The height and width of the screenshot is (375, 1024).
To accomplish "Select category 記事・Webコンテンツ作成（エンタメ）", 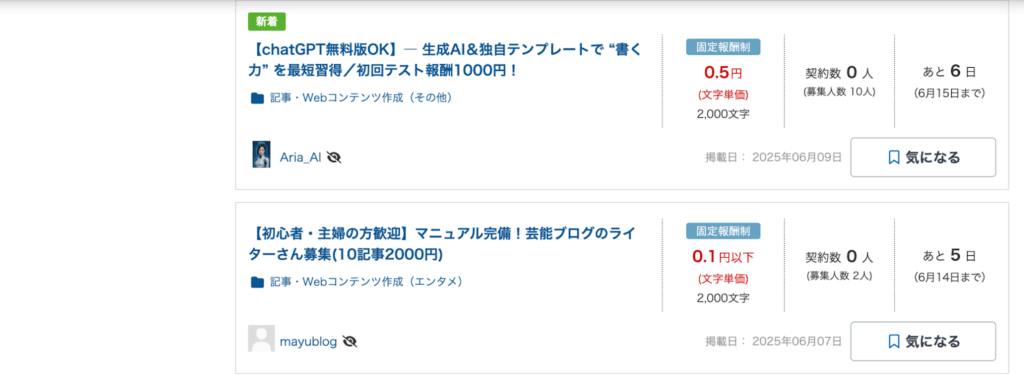I will (x=366, y=282).
